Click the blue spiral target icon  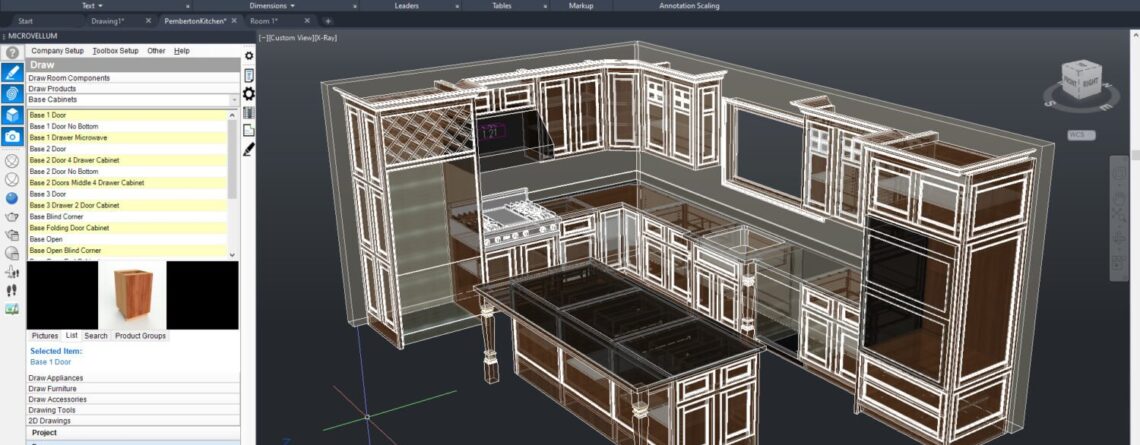point(12,94)
